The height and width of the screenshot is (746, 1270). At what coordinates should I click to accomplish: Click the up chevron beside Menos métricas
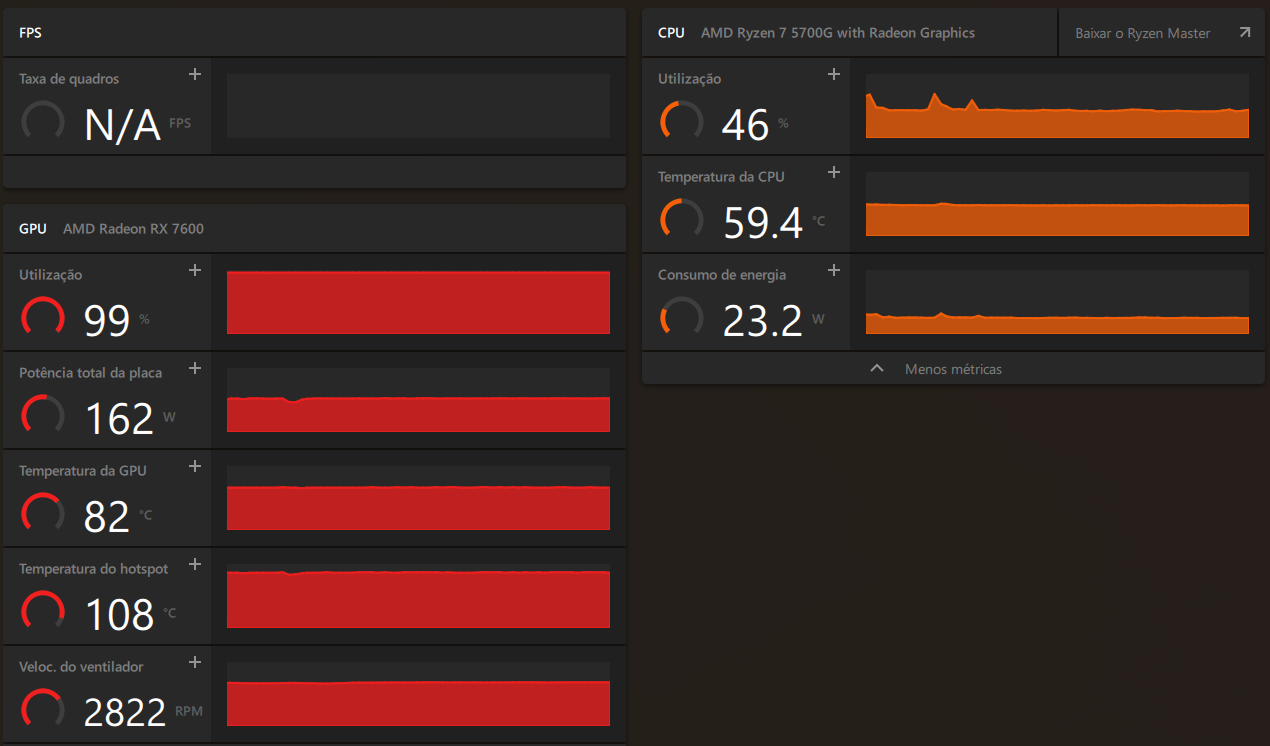(877, 368)
